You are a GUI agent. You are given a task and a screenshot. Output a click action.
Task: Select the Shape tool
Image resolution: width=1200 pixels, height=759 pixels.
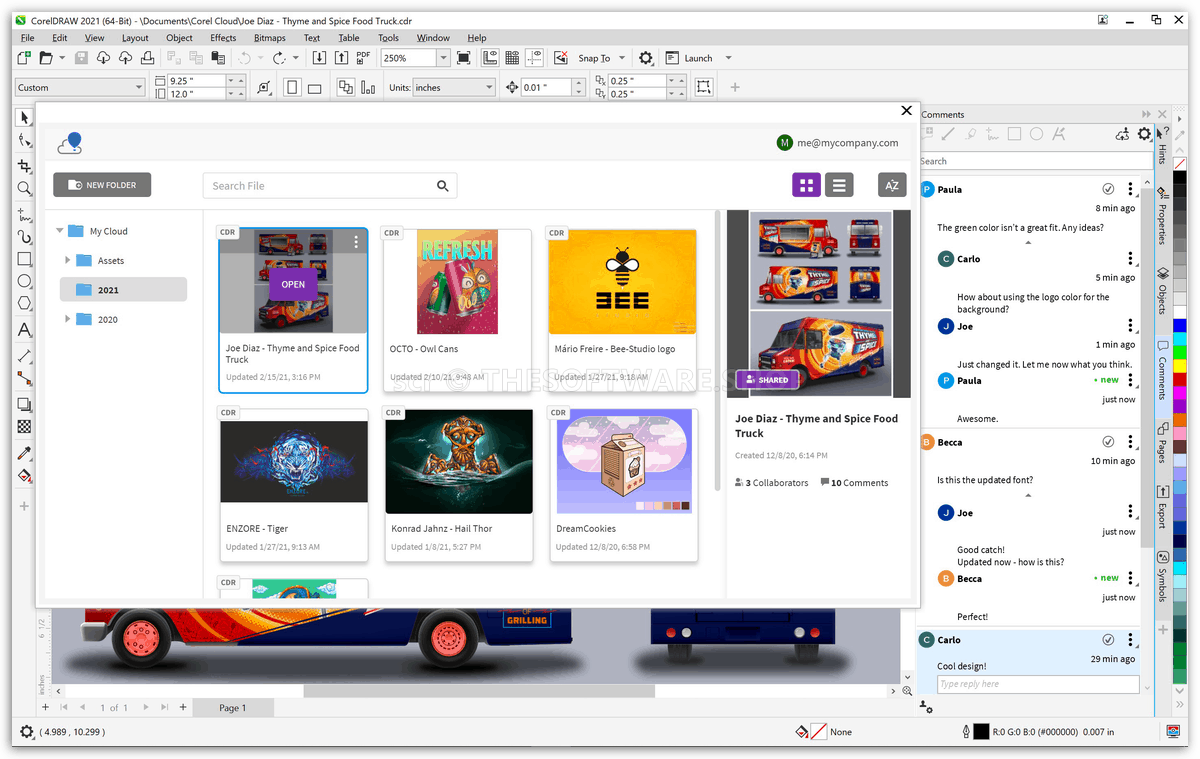(25, 142)
